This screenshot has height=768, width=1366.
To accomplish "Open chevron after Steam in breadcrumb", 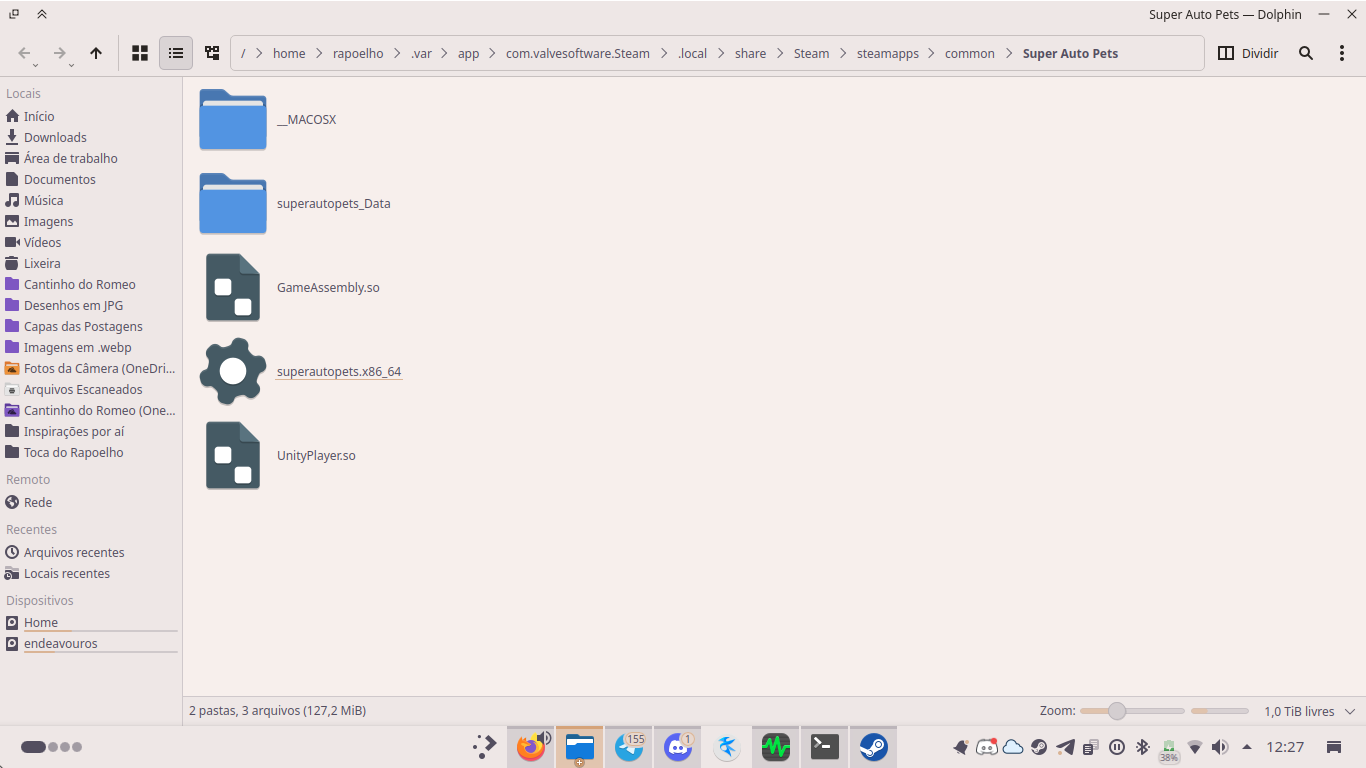I will pyautogui.click(x=843, y=53).
